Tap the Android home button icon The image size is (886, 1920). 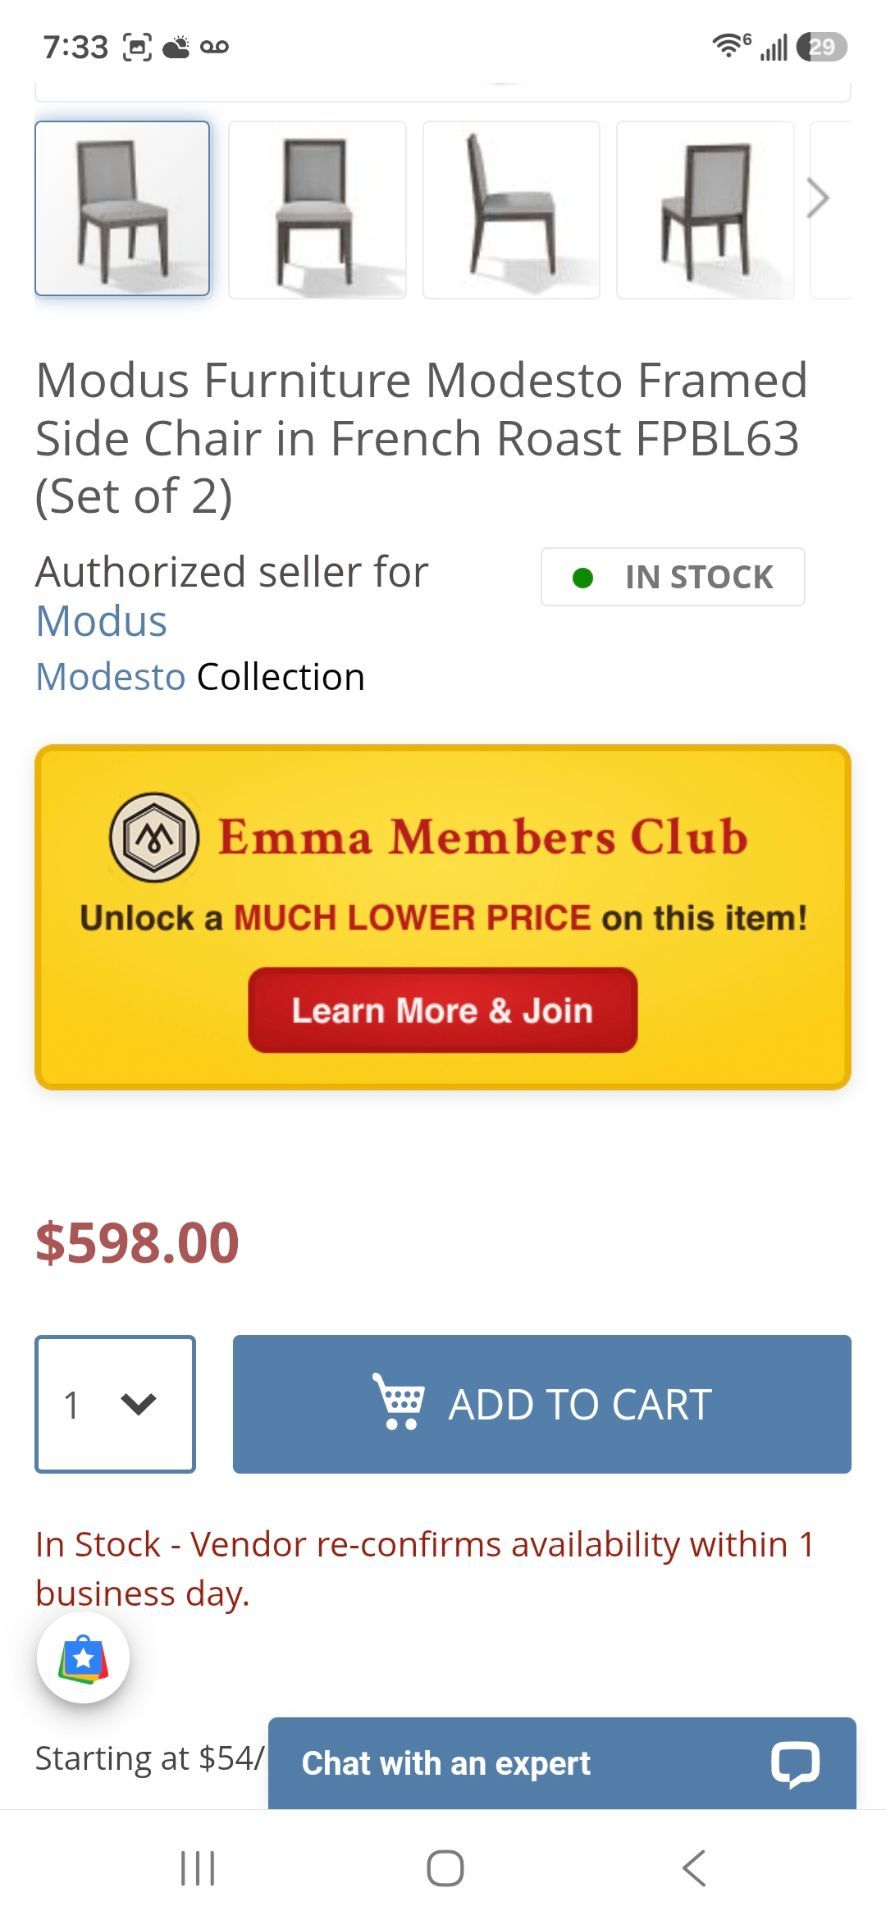(445, 1867)
